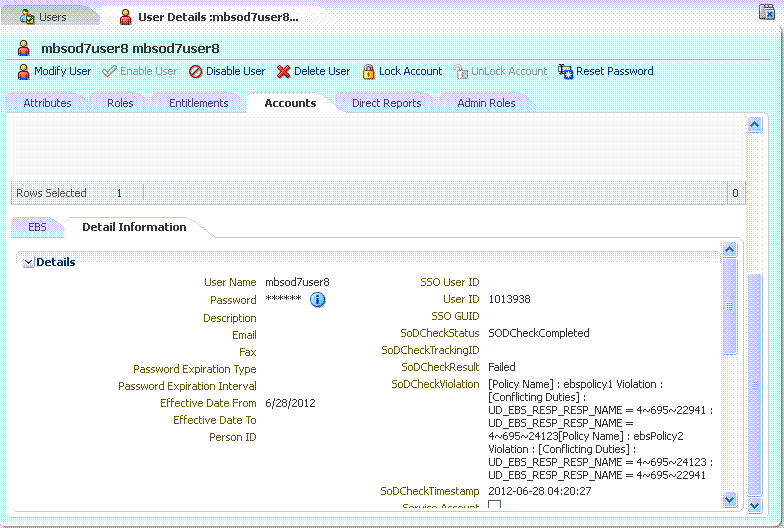Switch to the Entitlements tab
The width and height of the screenshot is (784, 528).
pos(198,103)
